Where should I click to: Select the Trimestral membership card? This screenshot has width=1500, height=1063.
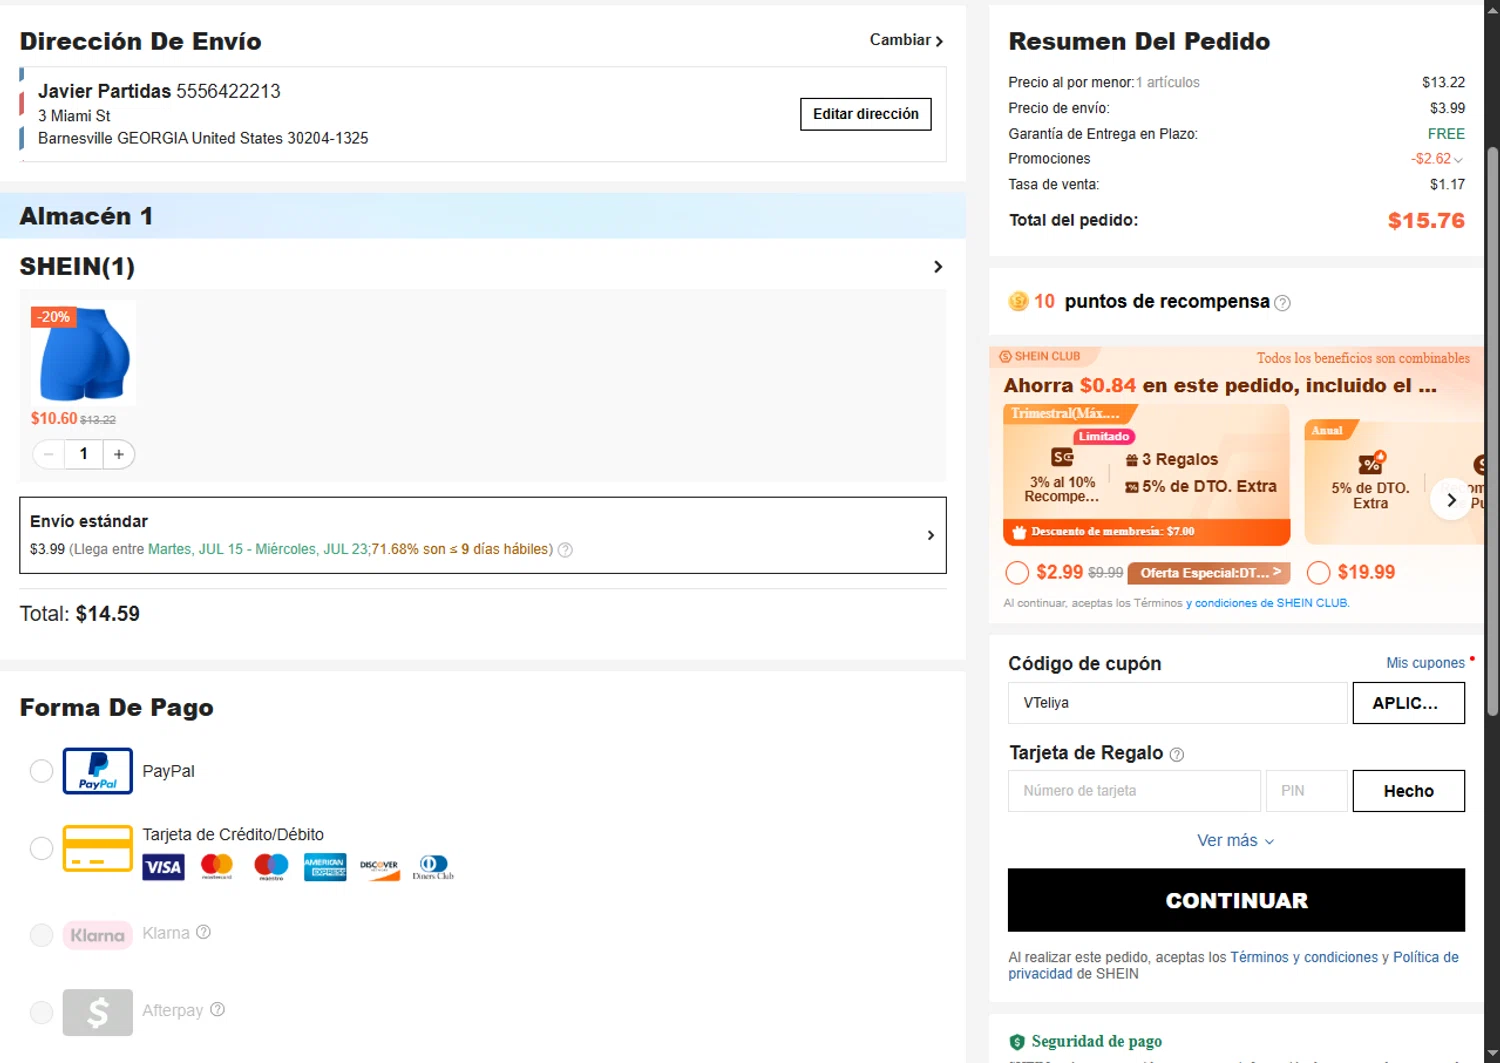click(x=1146, y=475)
